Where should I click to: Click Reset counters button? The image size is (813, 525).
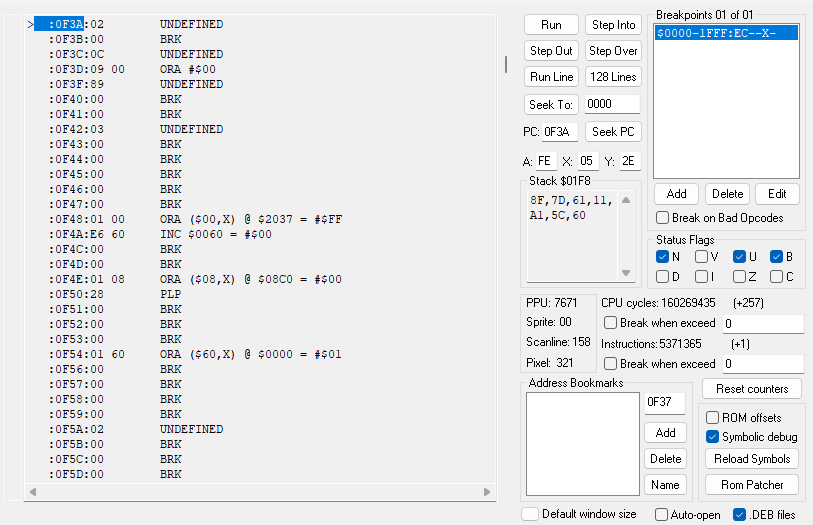click(x=751, y=388)
